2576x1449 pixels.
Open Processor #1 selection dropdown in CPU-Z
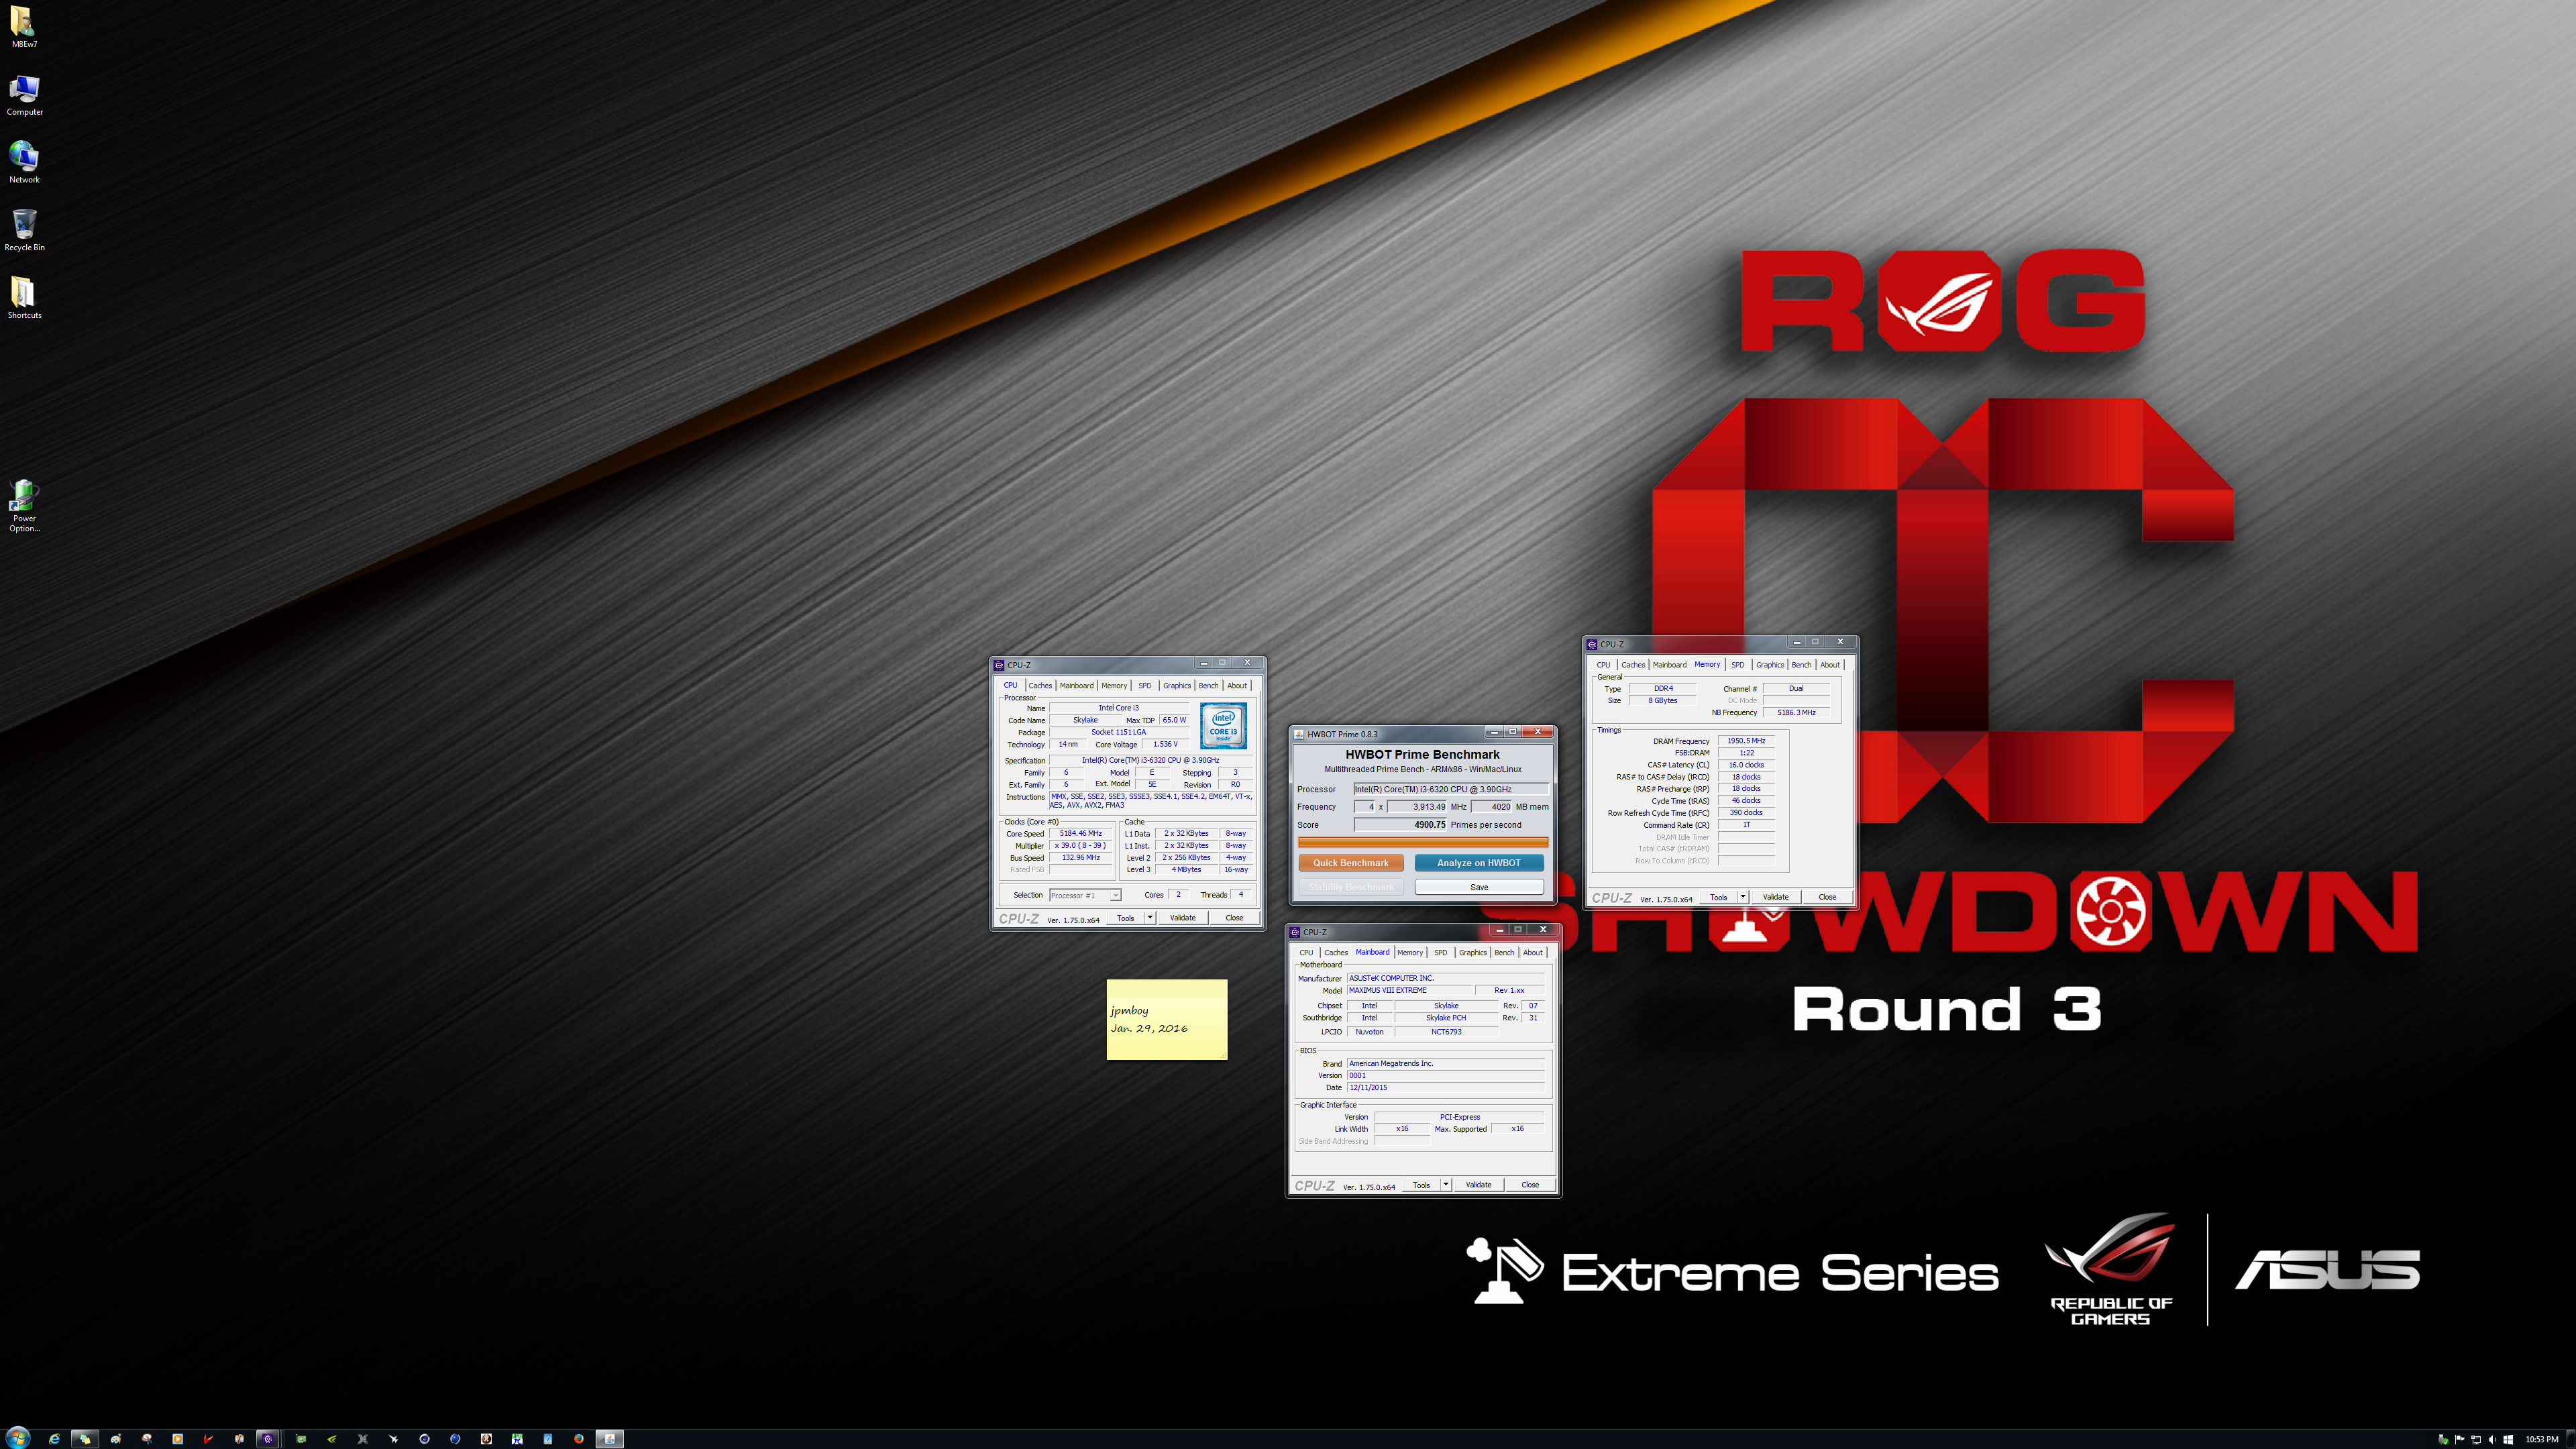(1085, 895)
